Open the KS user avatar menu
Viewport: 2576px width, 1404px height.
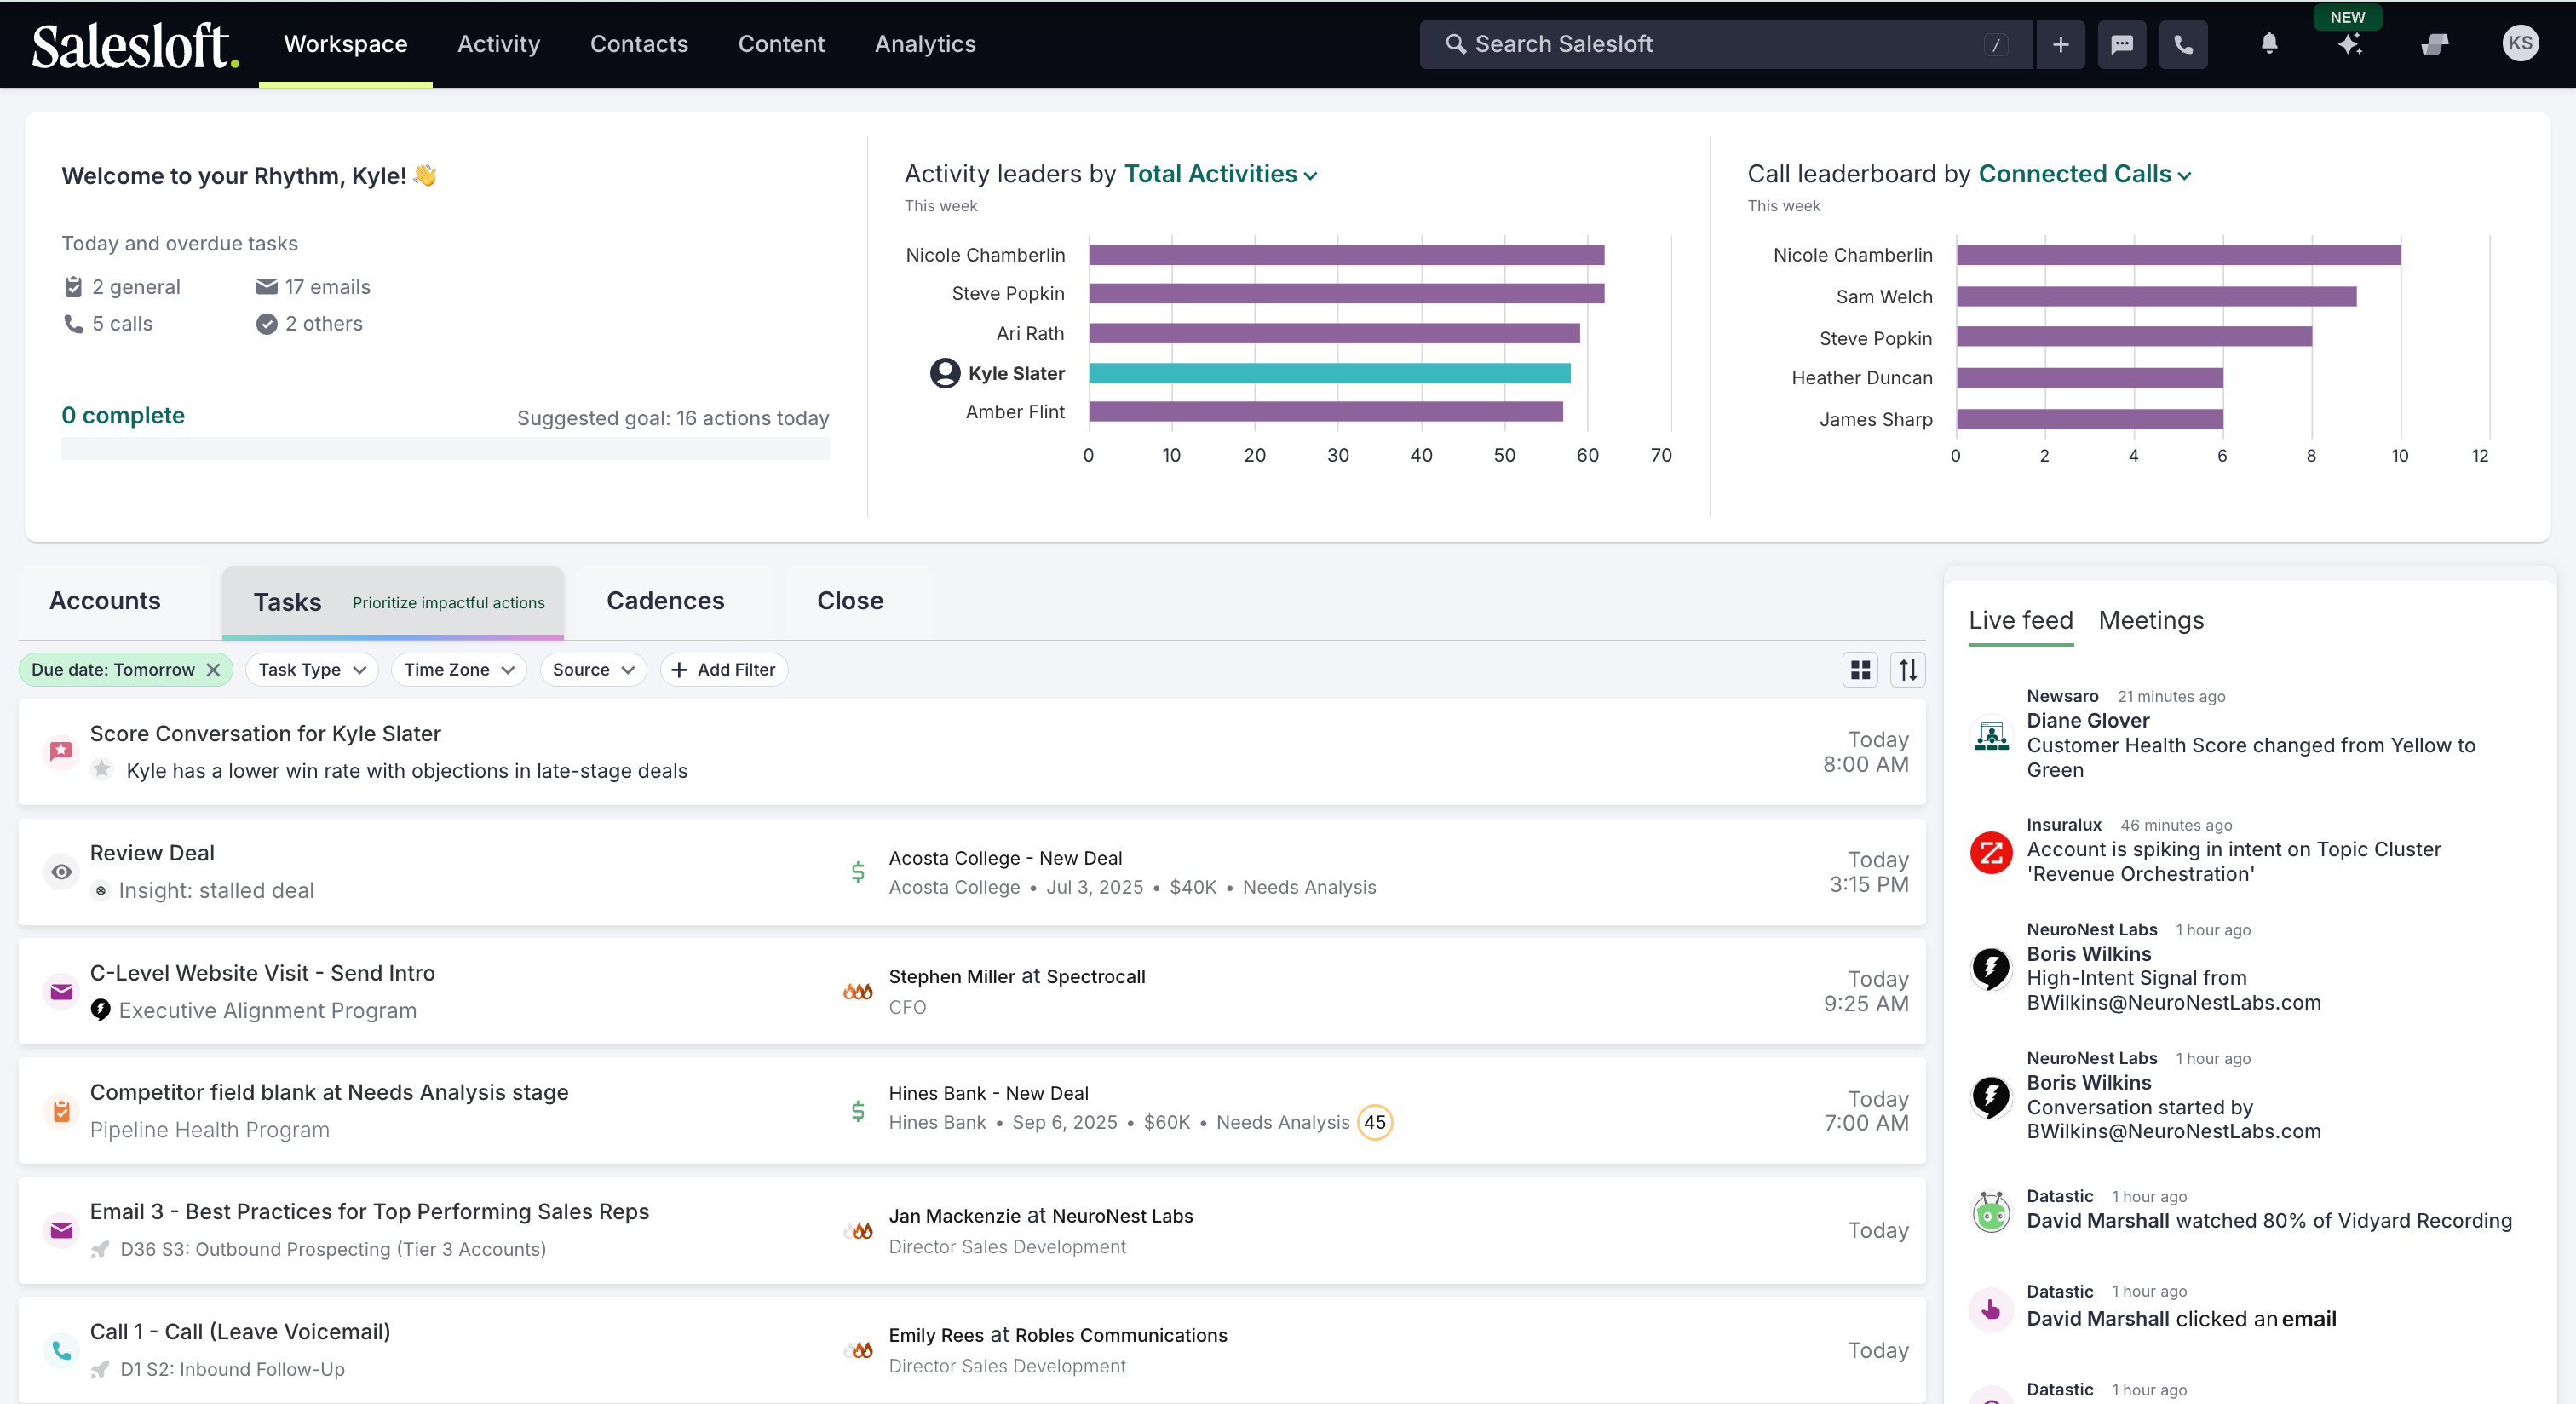[x=2519, y=43]
